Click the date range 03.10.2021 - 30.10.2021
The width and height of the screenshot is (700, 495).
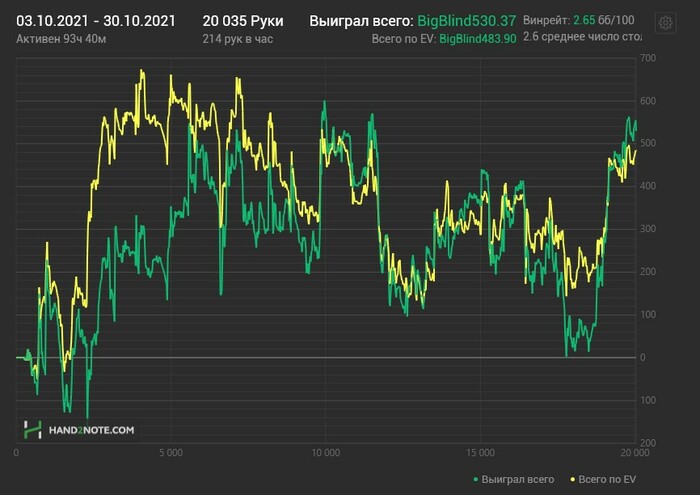96,21
